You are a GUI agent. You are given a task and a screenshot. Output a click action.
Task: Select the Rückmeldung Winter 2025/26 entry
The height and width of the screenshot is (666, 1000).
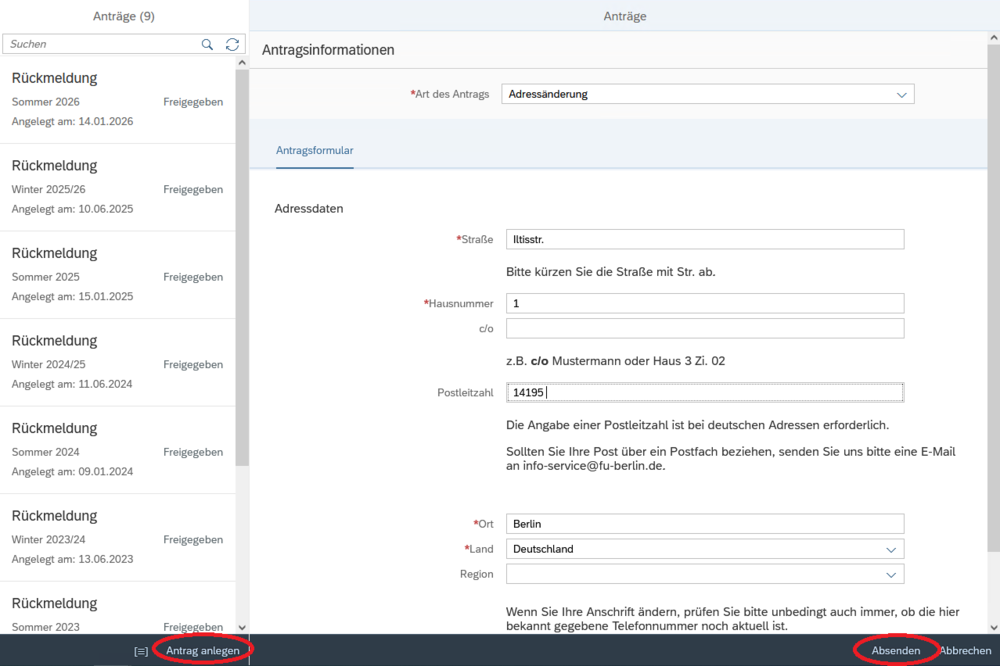coord(117,188)
